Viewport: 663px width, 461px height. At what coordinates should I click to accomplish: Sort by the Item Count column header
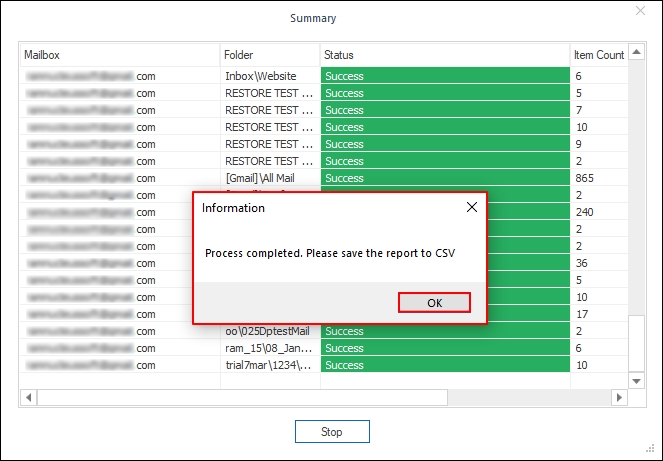(x=599, y=55)
